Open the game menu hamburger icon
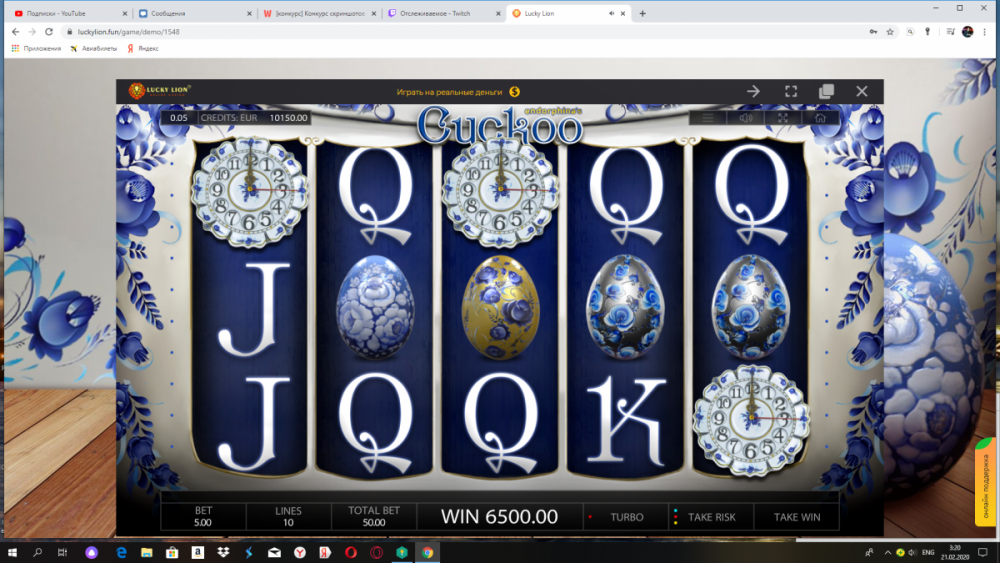Image resolution: width=1000 pixels, height=563 pixels. 707,118
